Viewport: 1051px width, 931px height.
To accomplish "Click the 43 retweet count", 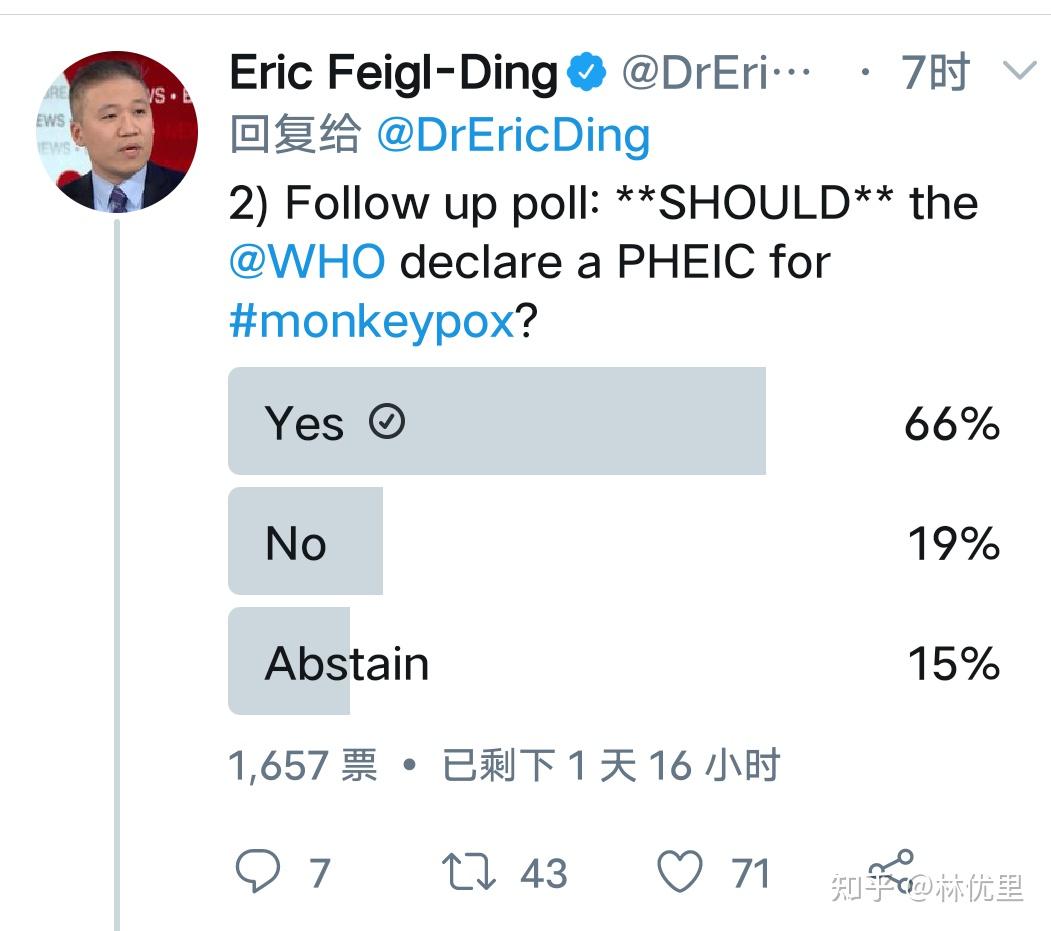I will [x=544, y=873].
